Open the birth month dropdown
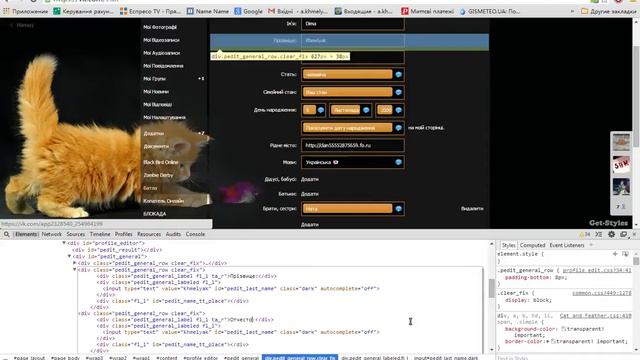Image resolution: width=640 pixels, height=360 pixels. (x=351, y=110)
